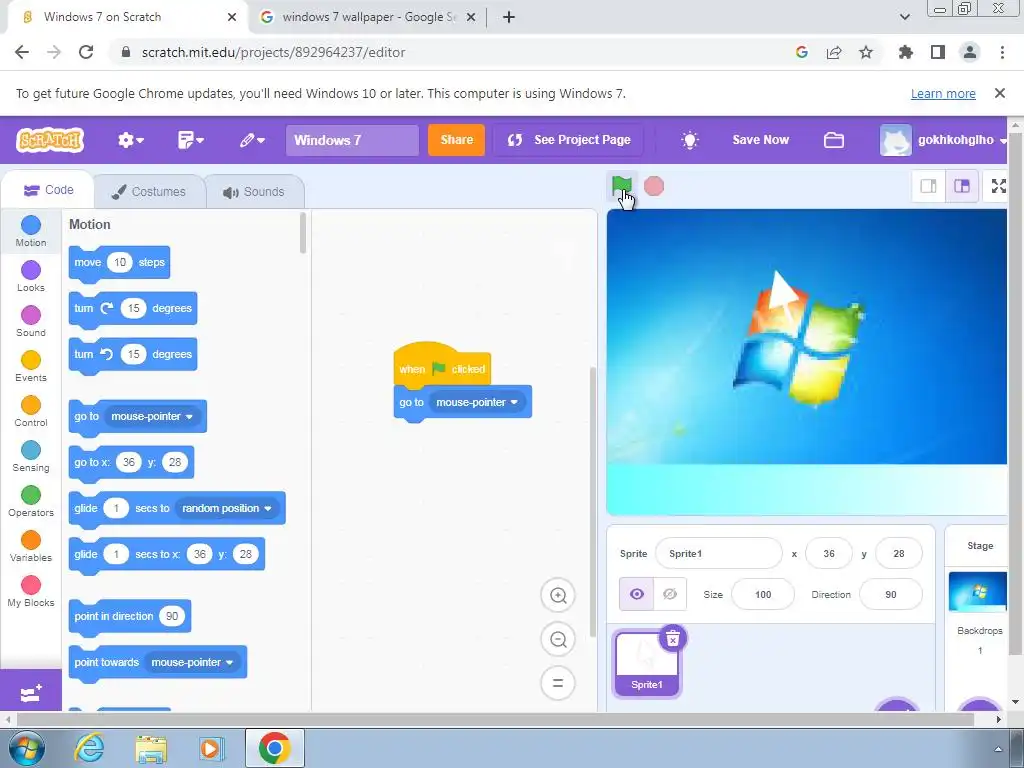The image size is (1024, 768).
Task: Switch to windows 7 wallpaper Google tab
Action: [x=366, y=17]
